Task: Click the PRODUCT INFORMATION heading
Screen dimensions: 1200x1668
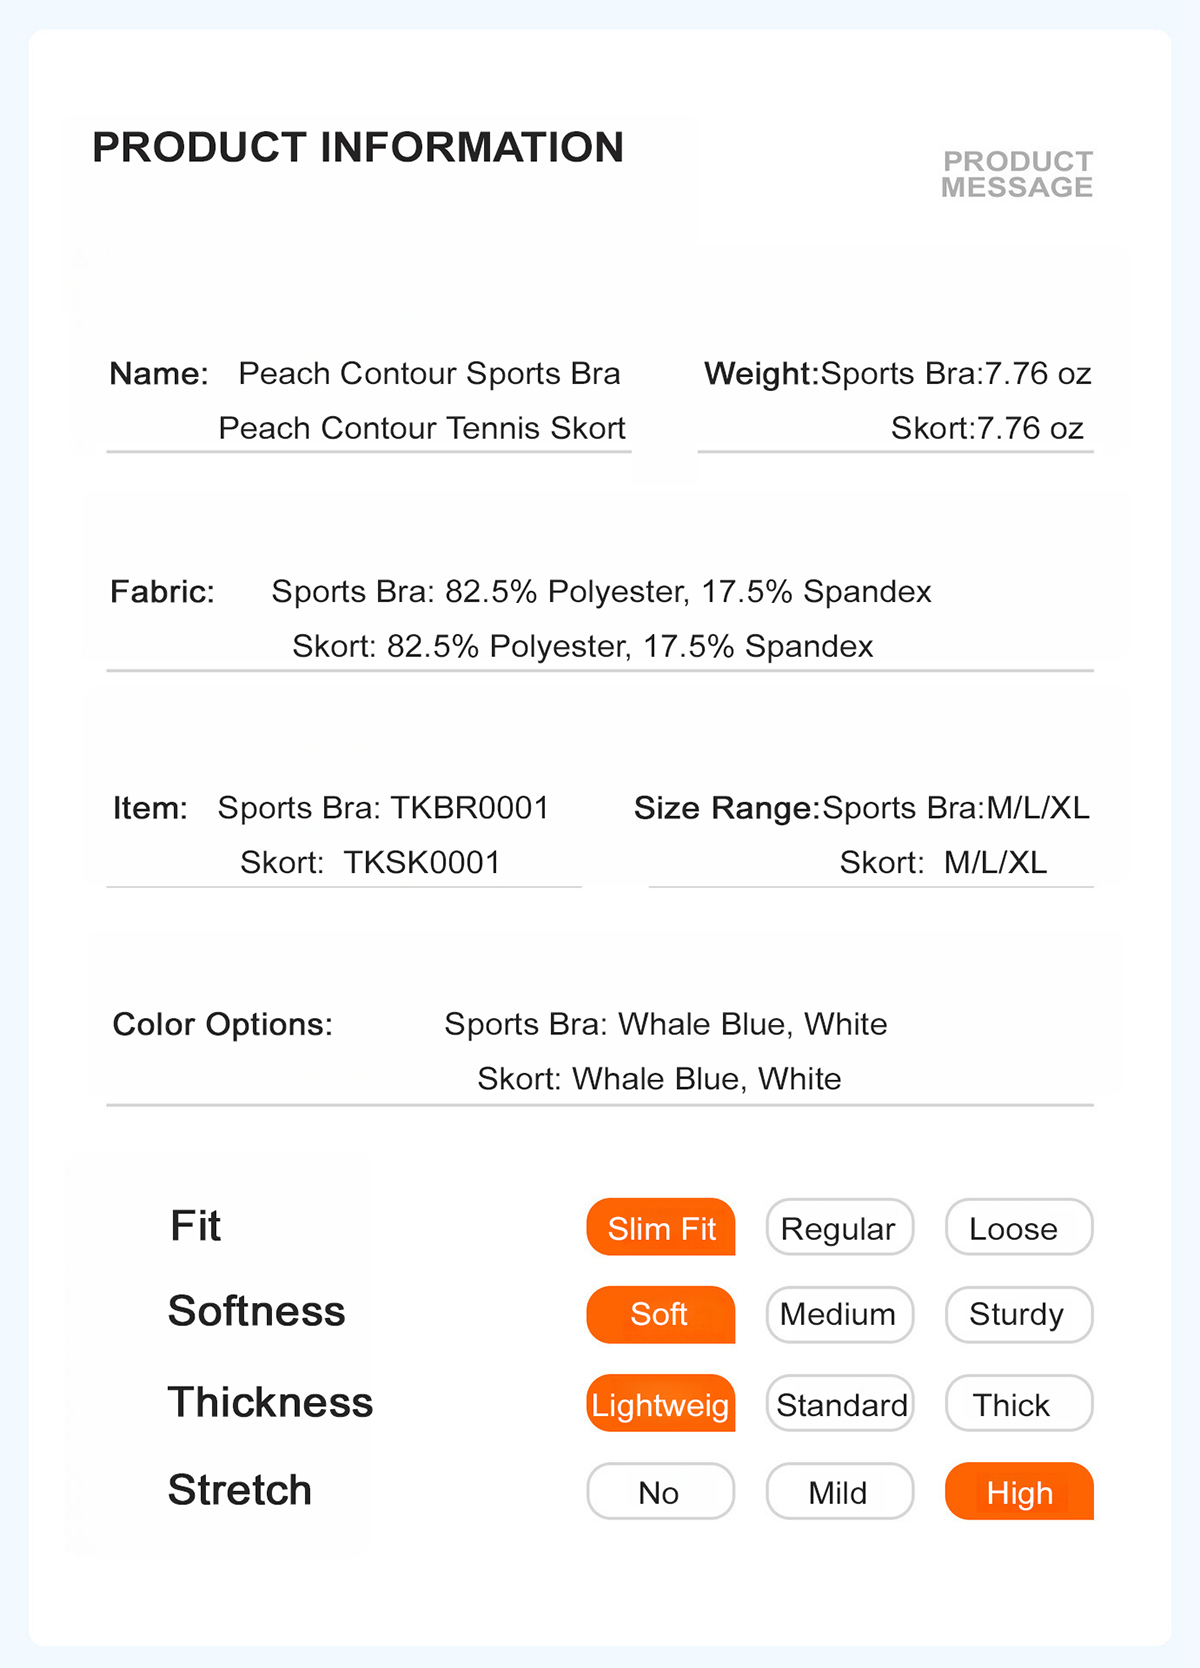Action: [x=358, y=147]
